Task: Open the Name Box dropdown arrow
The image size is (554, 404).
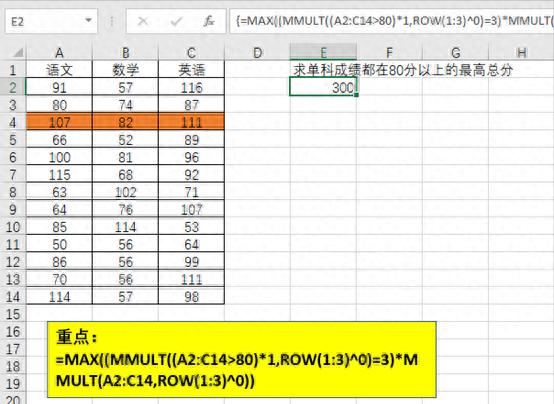Action: tap(88, 21)
